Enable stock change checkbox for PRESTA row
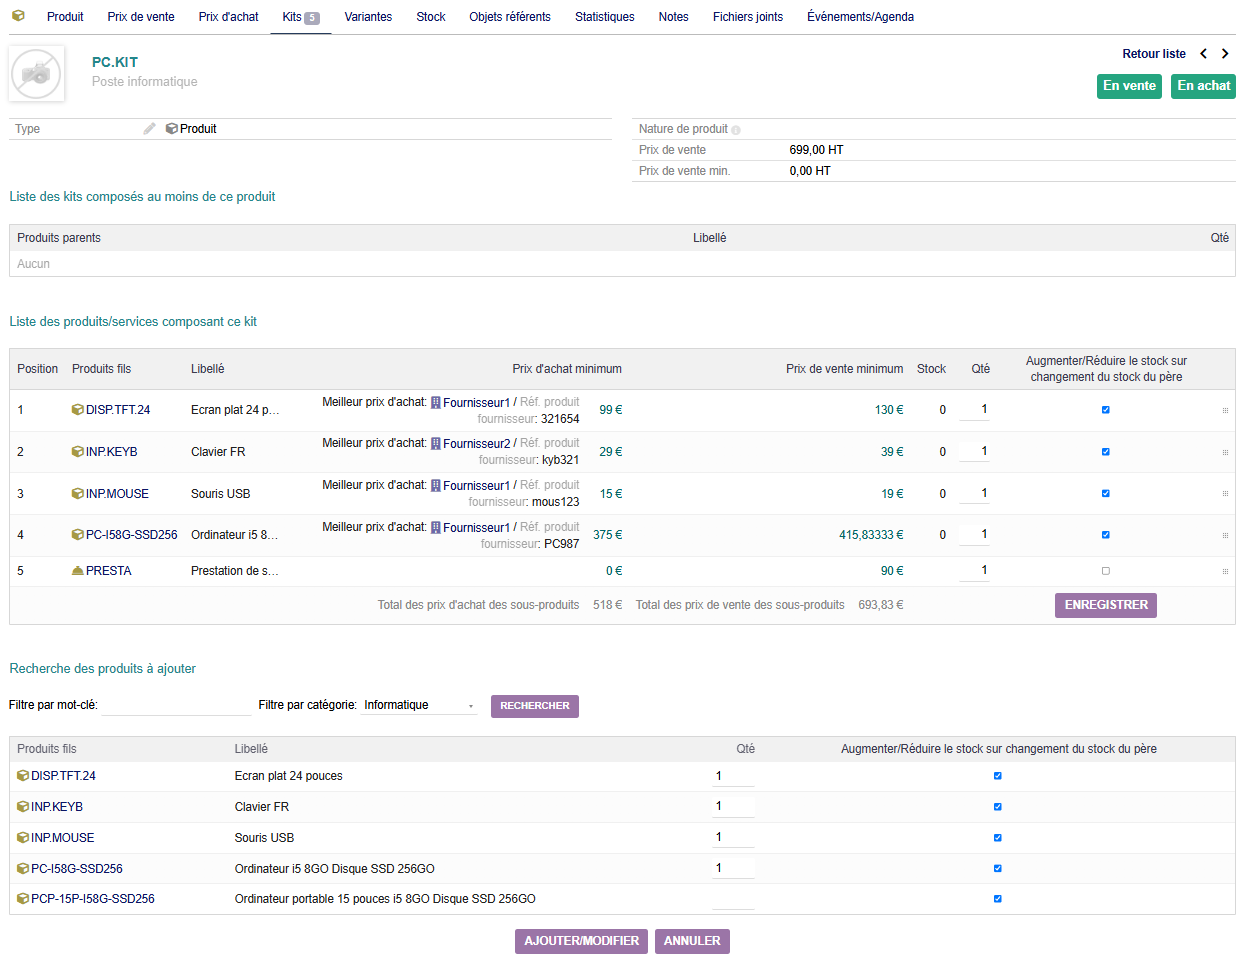Viewport: 1244px width, 961px height. [1105, 571]
